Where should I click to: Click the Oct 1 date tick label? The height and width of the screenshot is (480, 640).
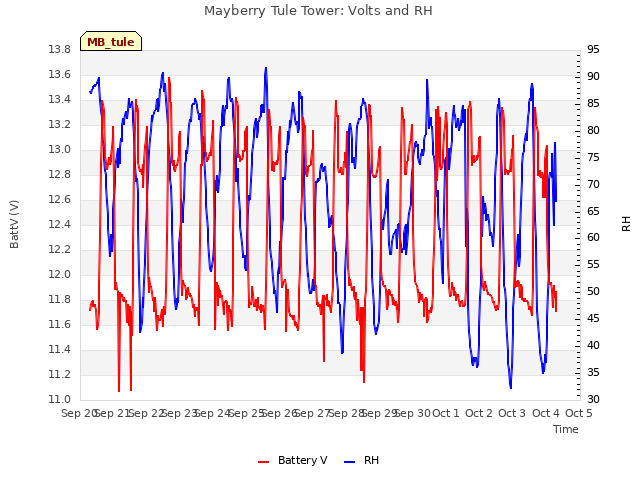tap(446, 413)
